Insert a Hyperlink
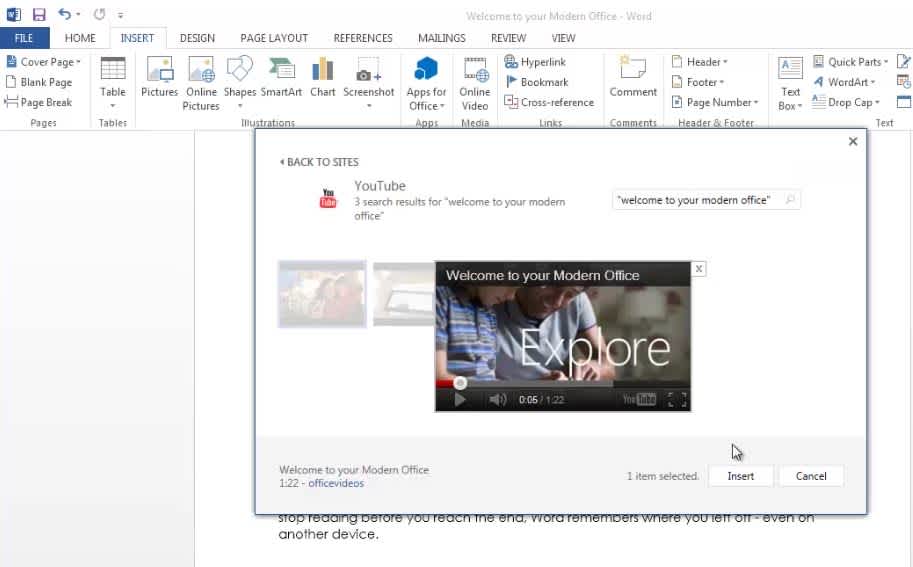913x567 pixels. tap(535, 62)
